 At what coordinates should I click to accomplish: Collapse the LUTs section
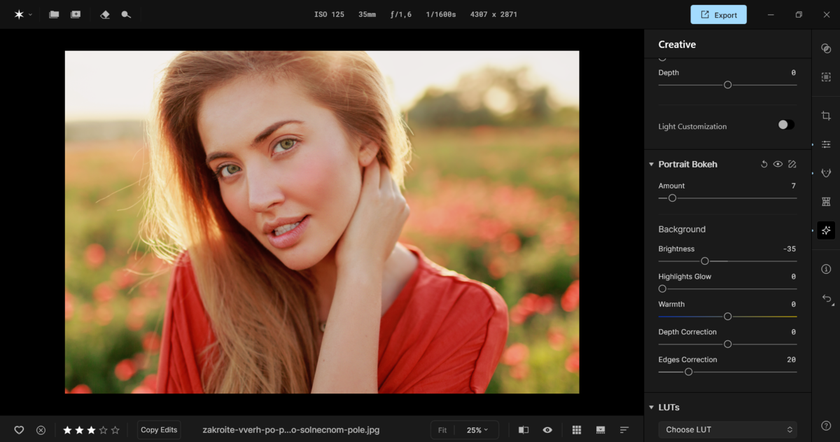(x=651, y=408)
